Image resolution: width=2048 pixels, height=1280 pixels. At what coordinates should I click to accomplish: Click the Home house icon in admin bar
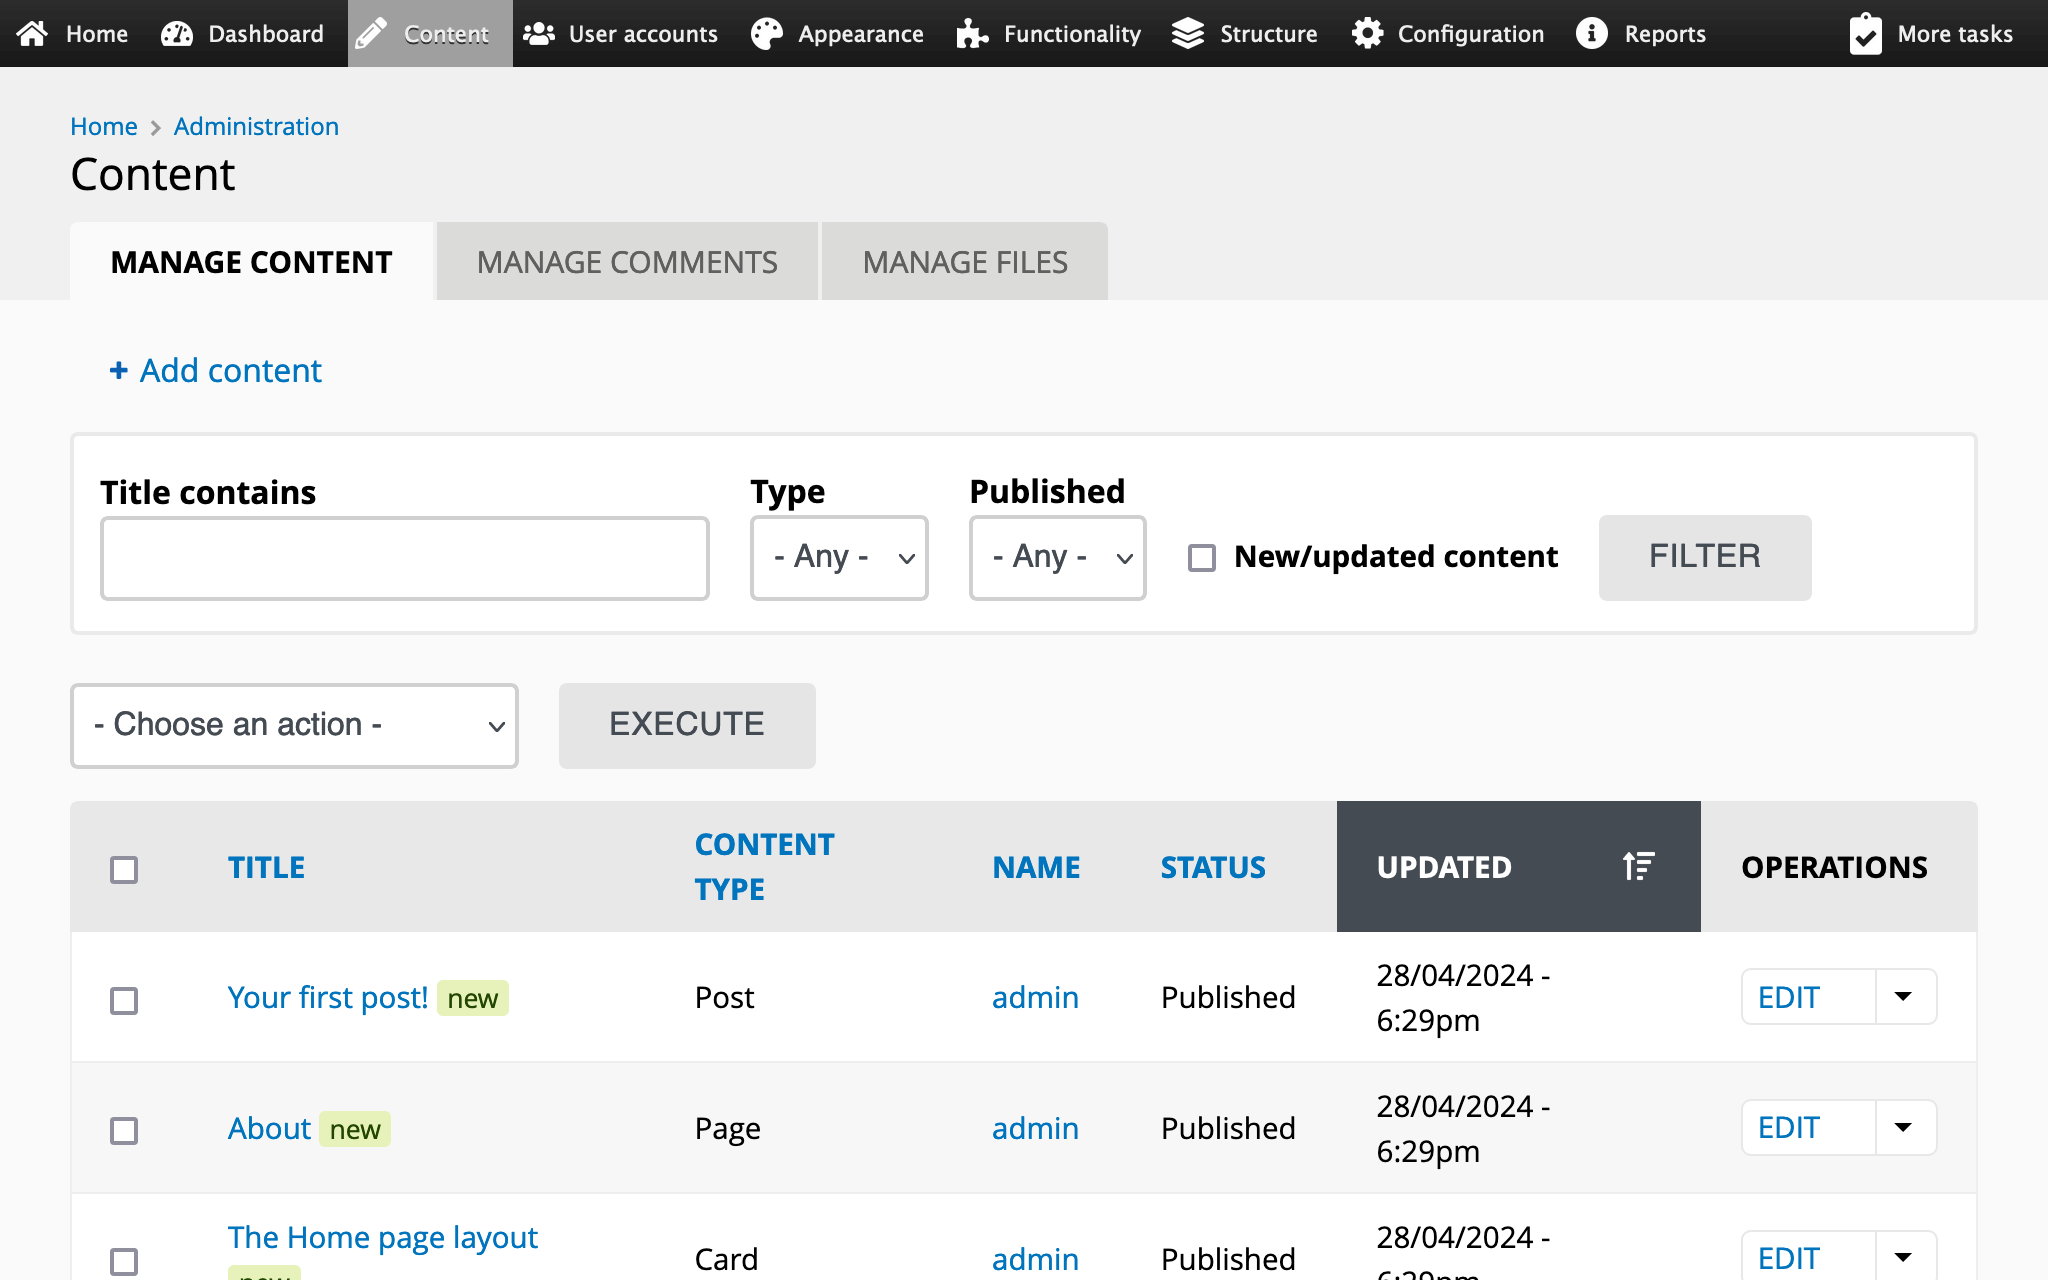(x=32, y=34)
